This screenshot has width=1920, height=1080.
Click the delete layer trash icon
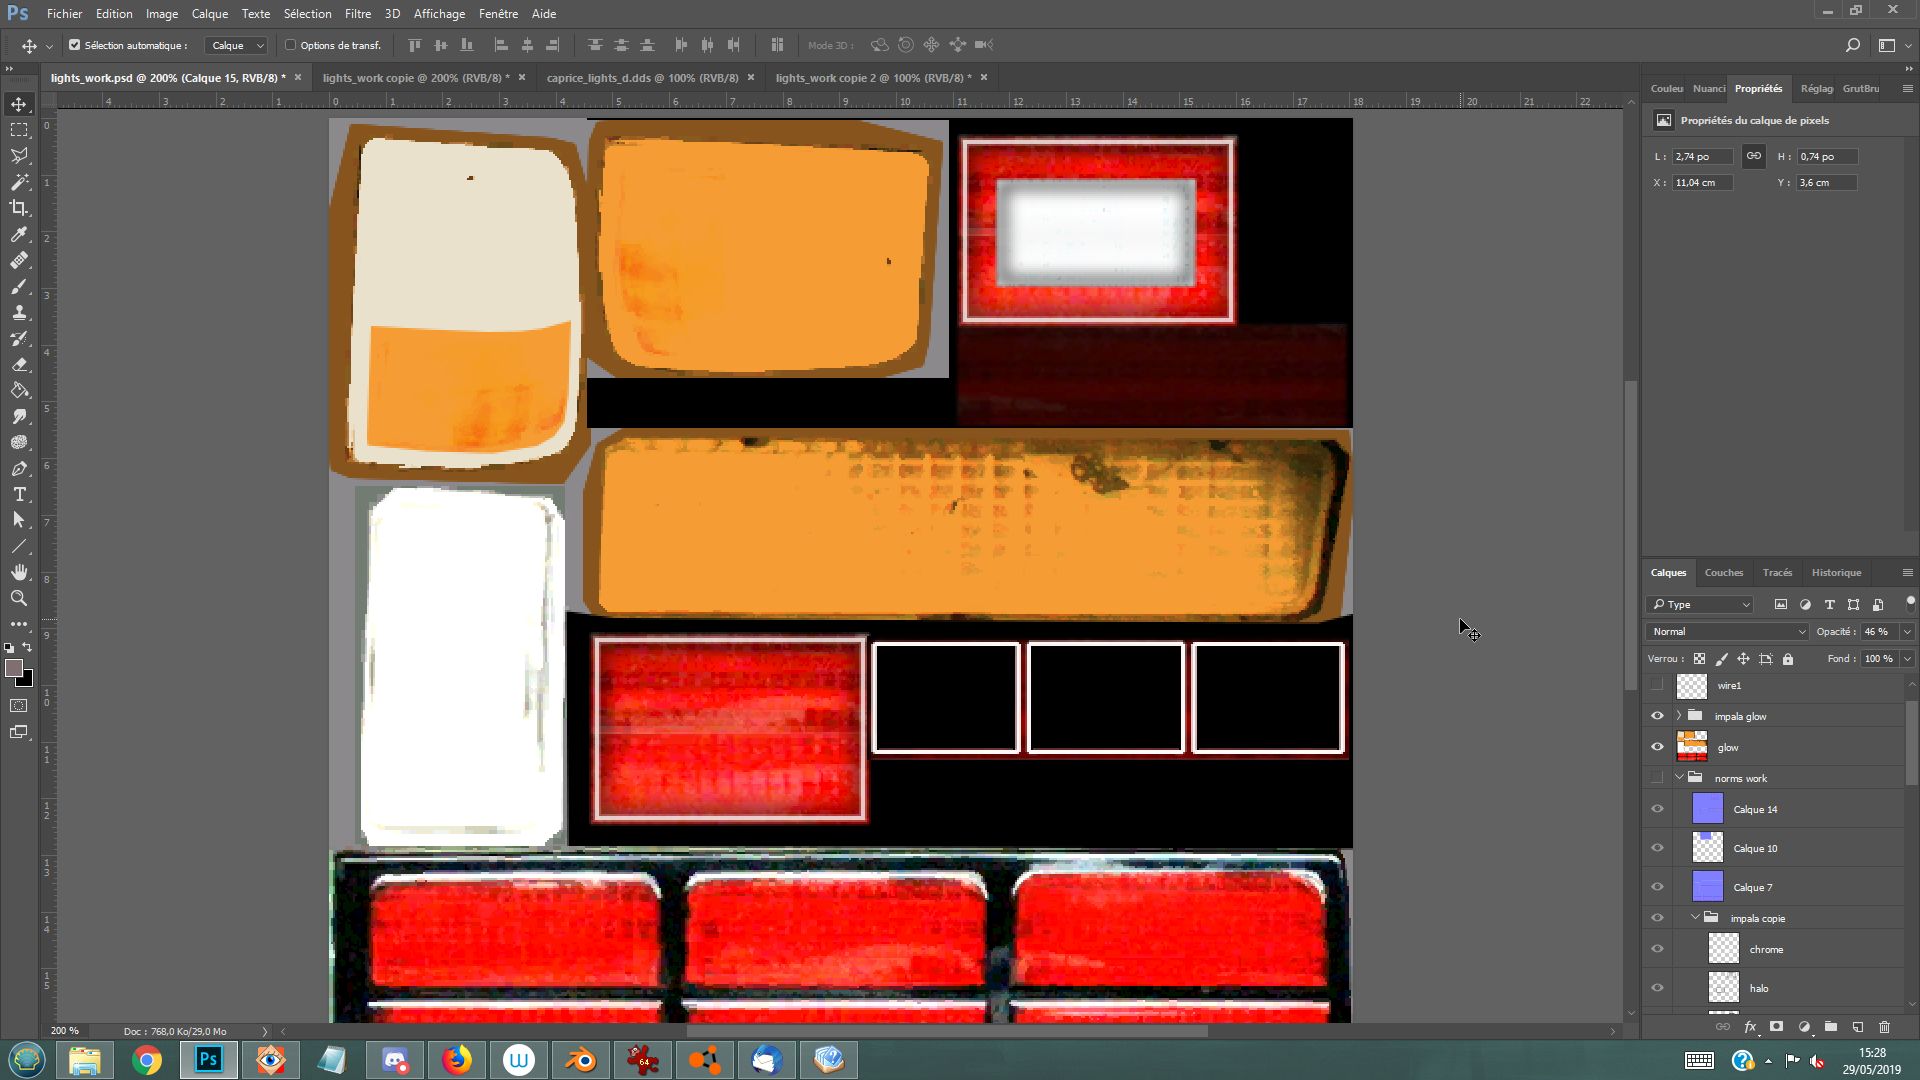pyautogui.click(x=1884, y=1027)
